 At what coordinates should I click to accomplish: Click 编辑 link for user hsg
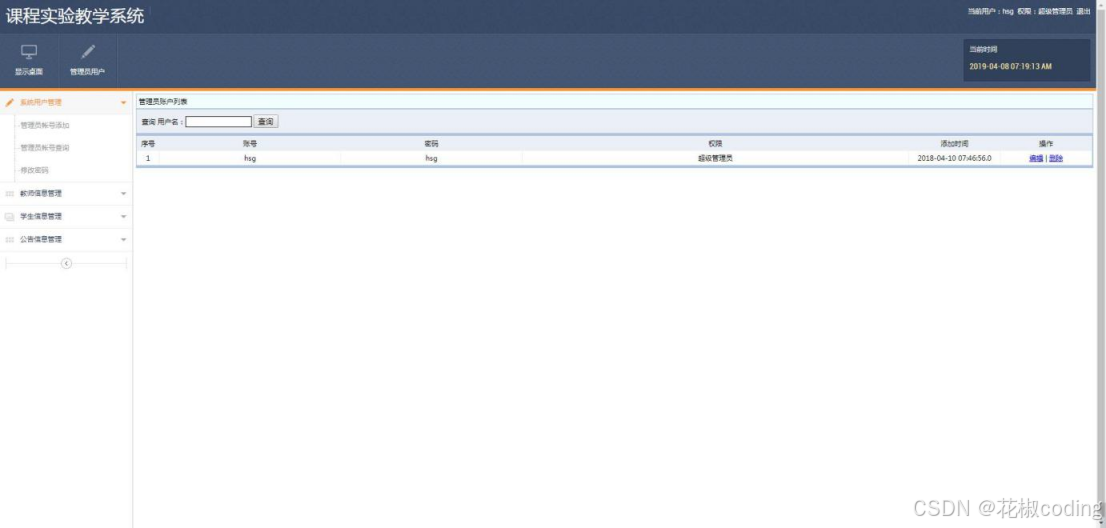coord(1035,159)
